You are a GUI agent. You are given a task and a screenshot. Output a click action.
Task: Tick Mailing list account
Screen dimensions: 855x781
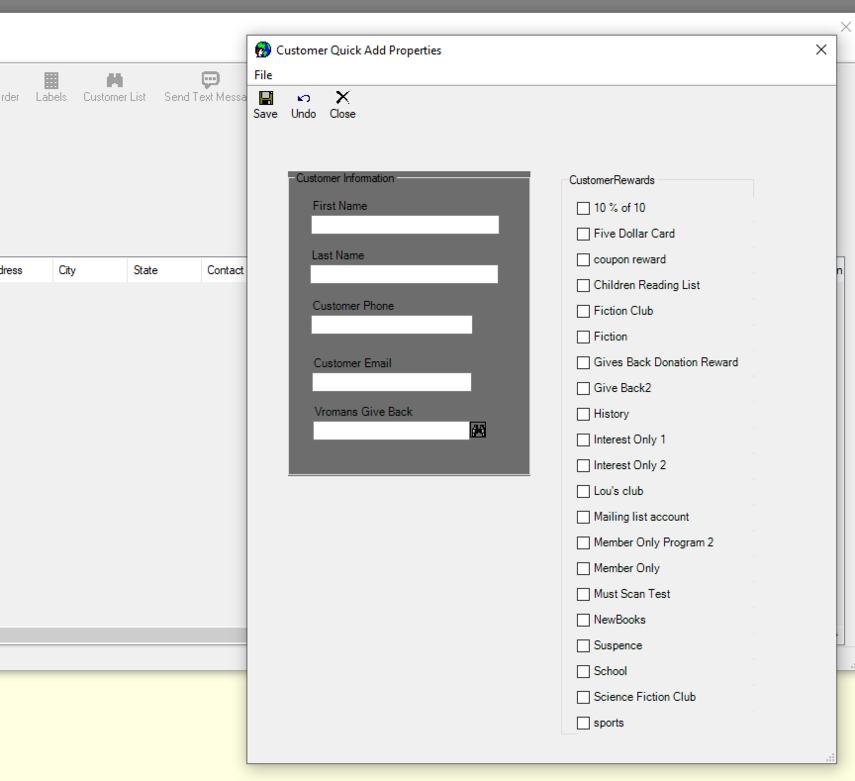(583, 517)
